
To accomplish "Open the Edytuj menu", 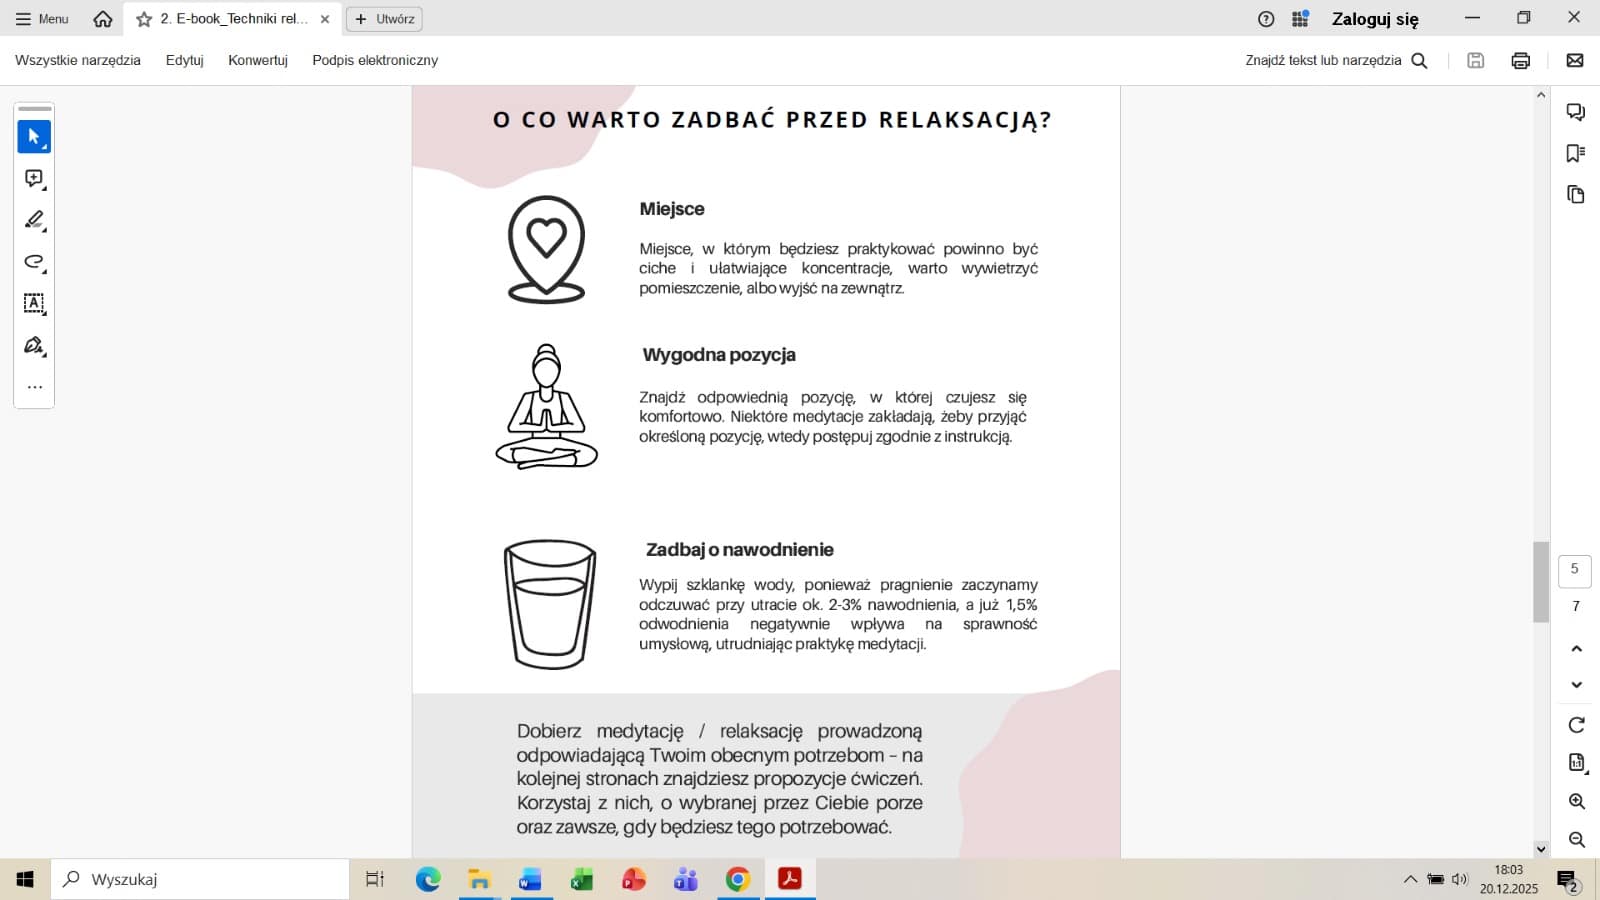I will (x=184, y=61).
